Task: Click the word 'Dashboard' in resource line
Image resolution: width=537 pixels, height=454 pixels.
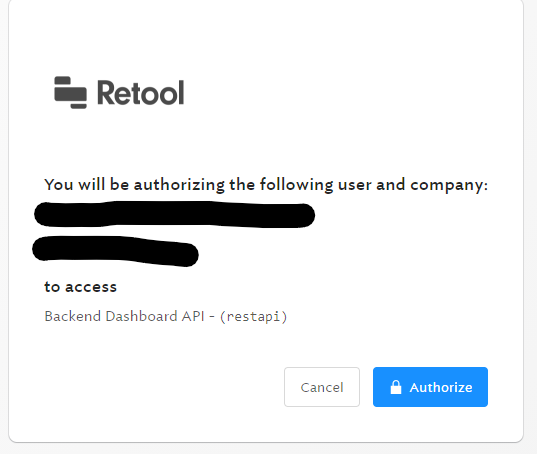Action: 141,316
